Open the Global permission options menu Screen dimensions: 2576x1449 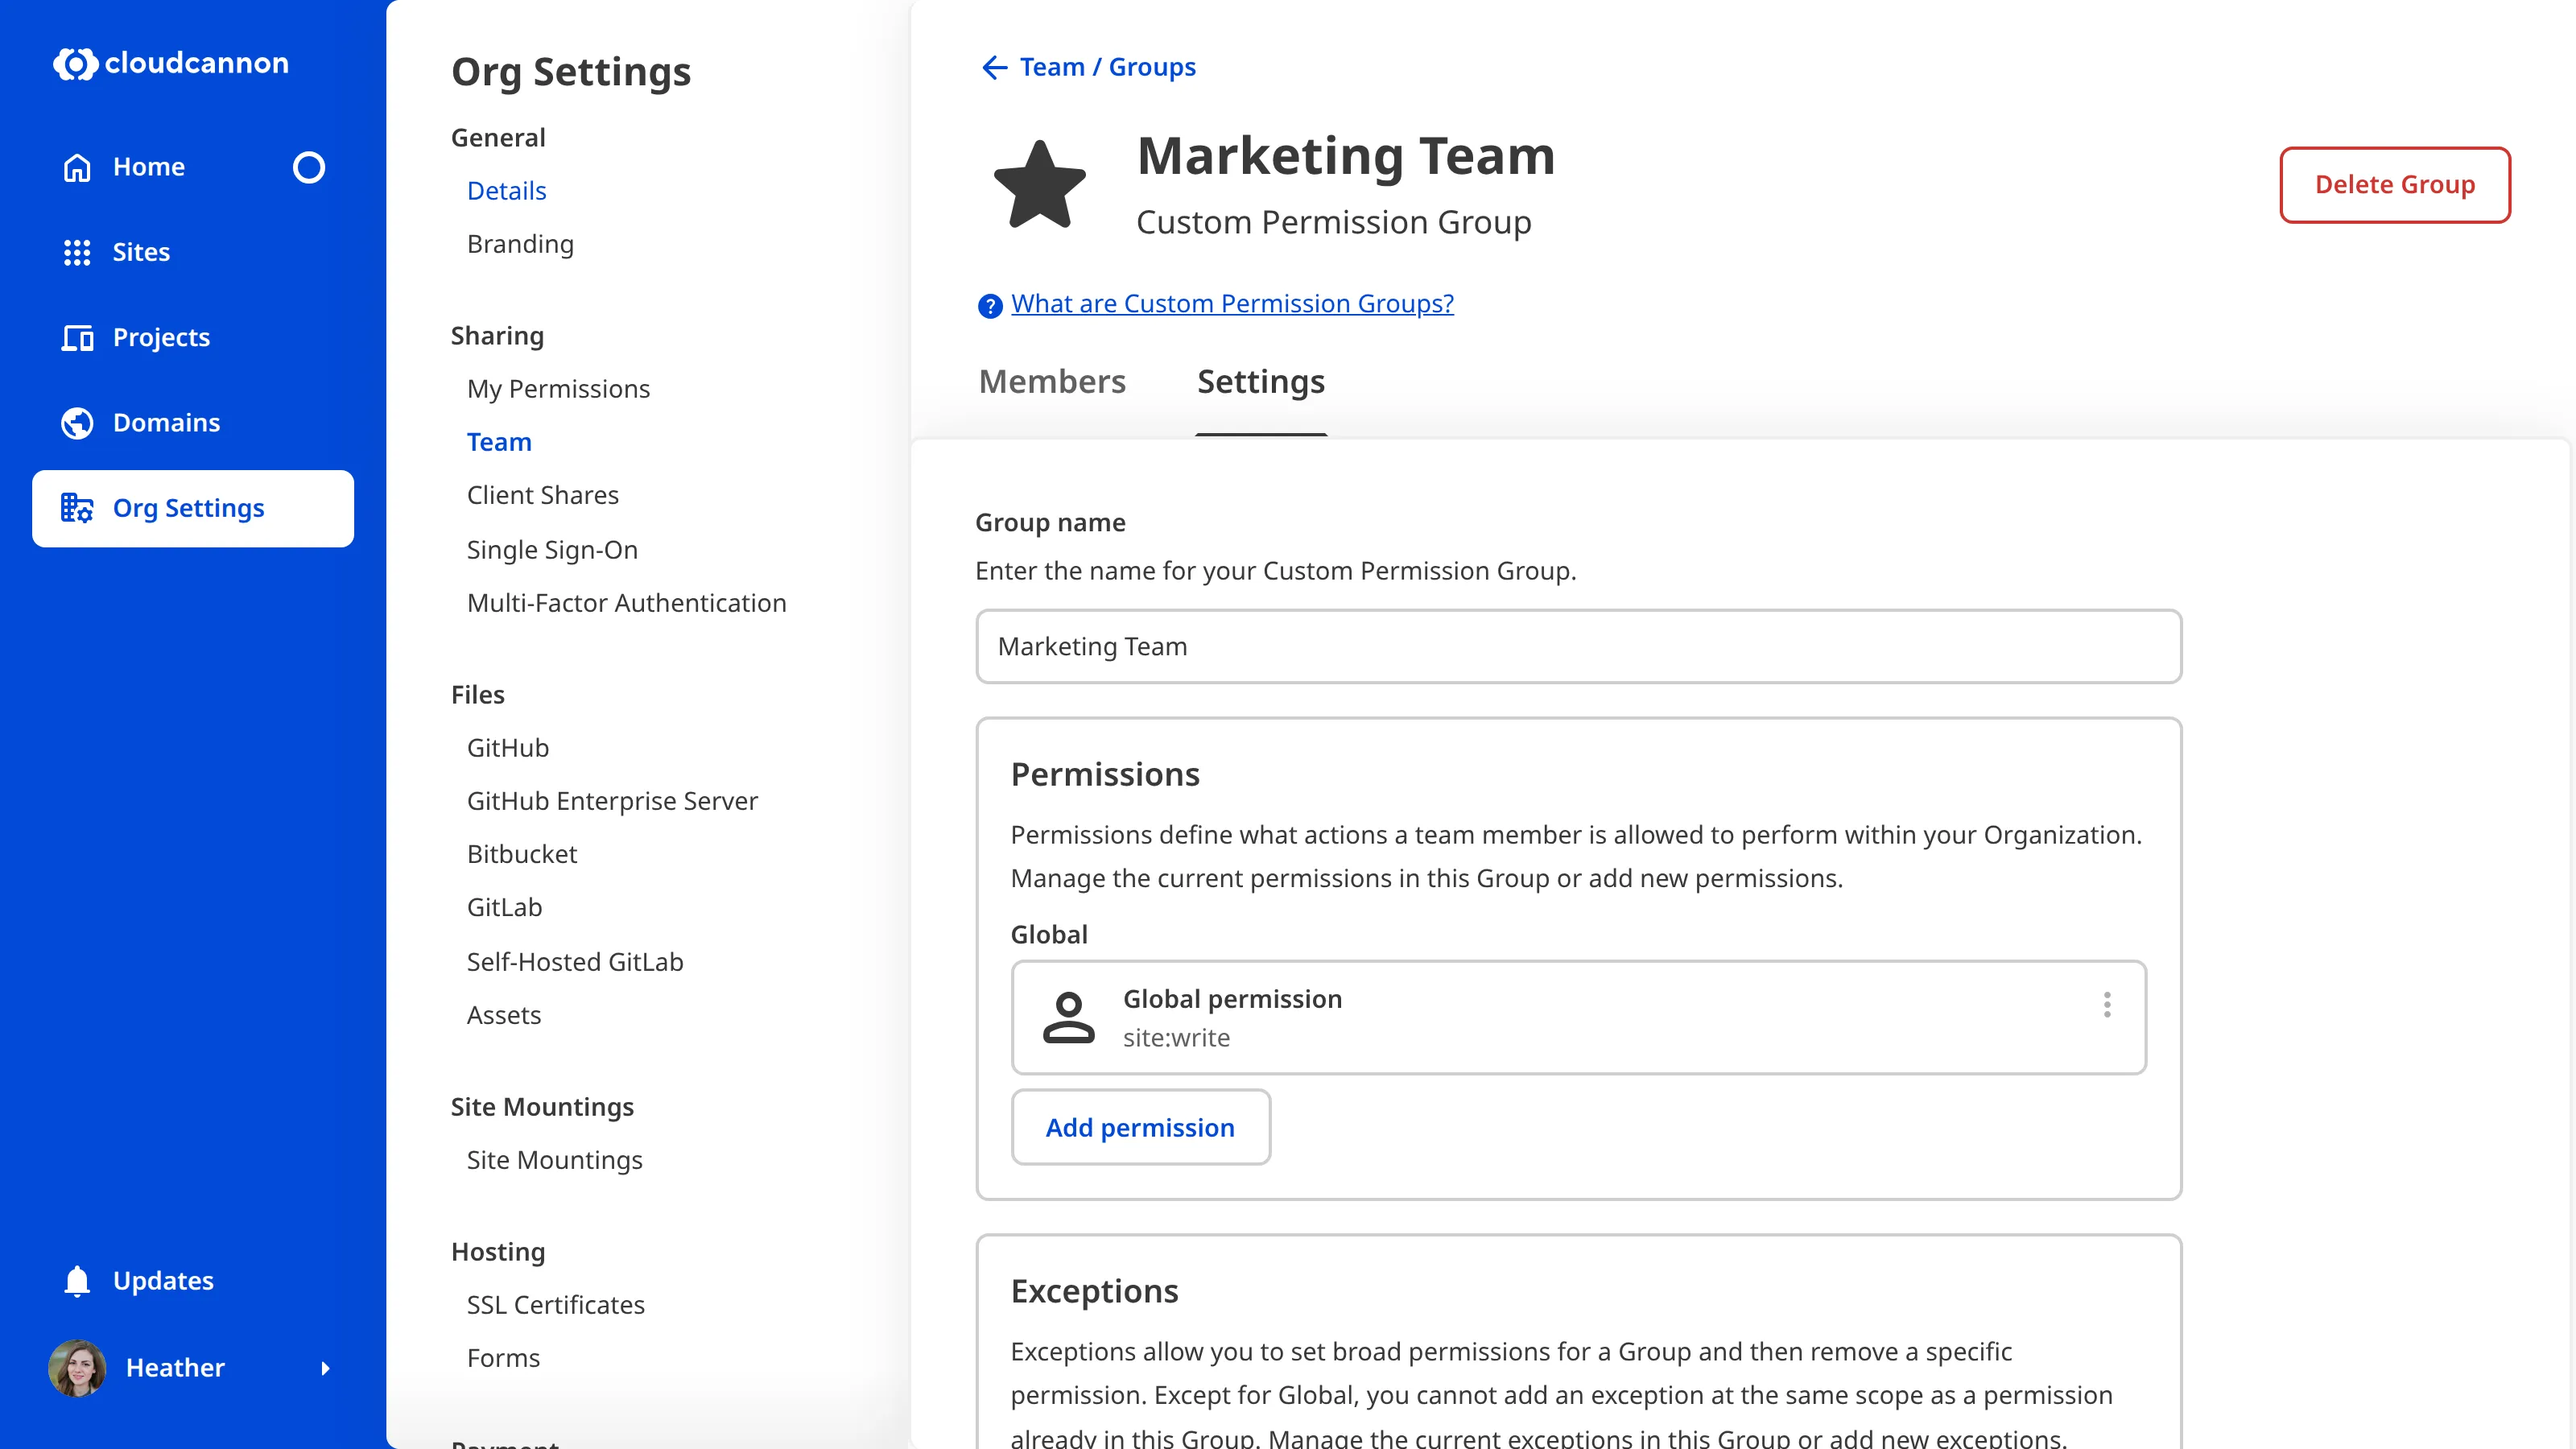click(x=2107, y=1005)
